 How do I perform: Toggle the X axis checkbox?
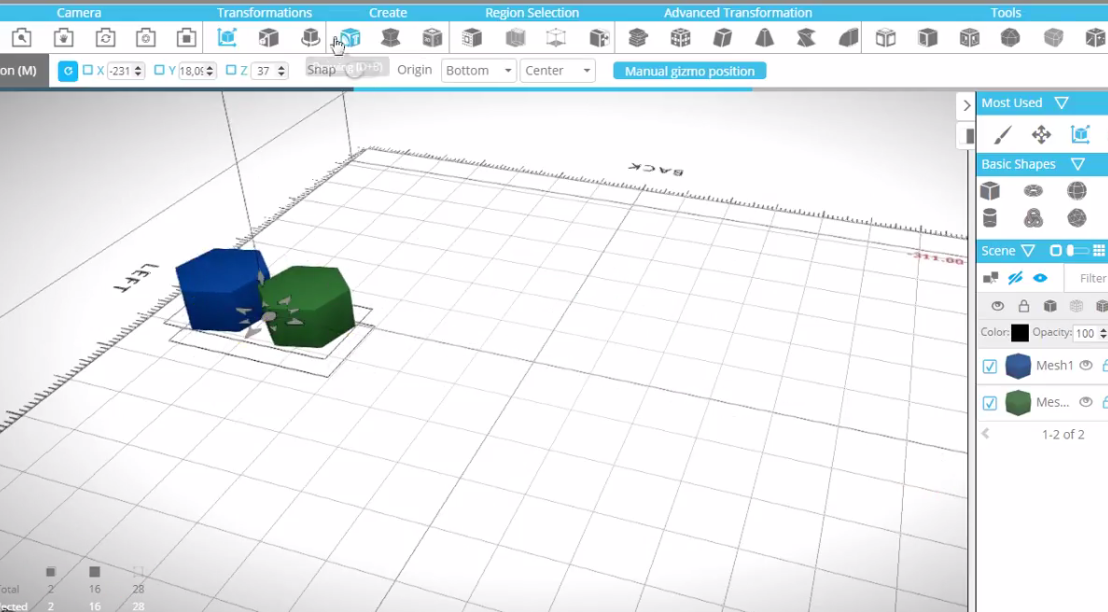(88, 70)
